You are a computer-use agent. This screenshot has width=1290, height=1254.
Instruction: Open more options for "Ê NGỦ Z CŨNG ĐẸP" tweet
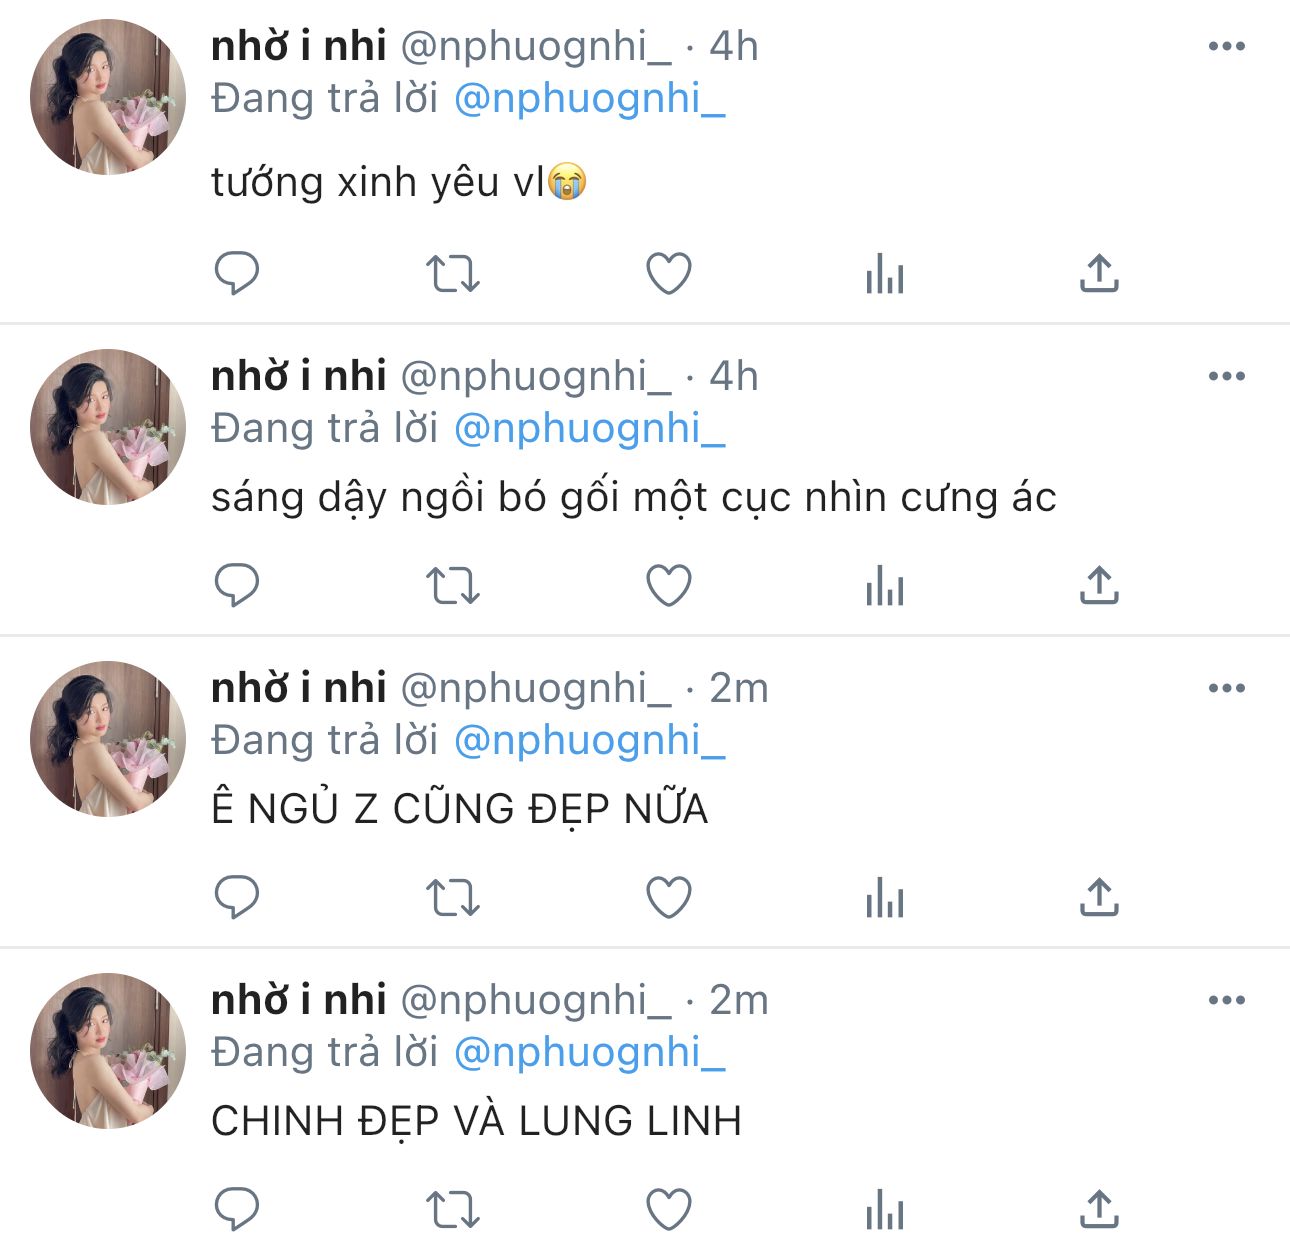1227,688
